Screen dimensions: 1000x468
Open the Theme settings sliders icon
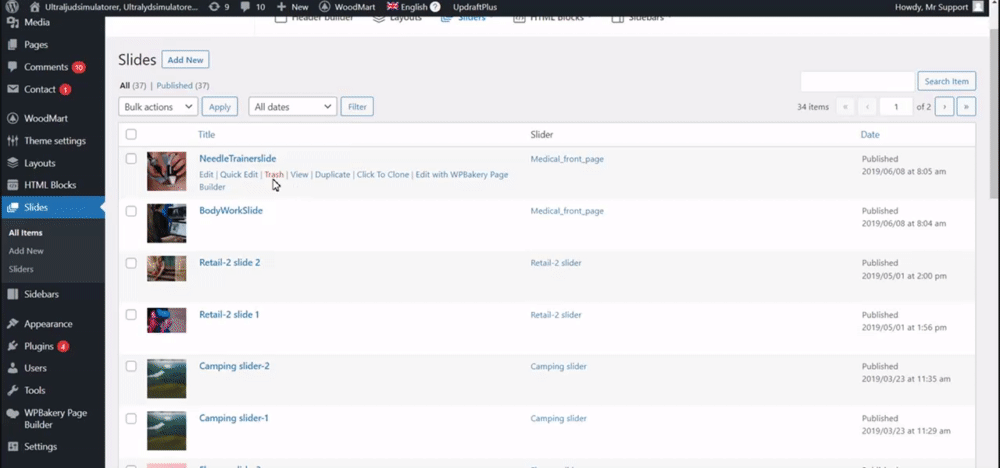coord(13,141)
